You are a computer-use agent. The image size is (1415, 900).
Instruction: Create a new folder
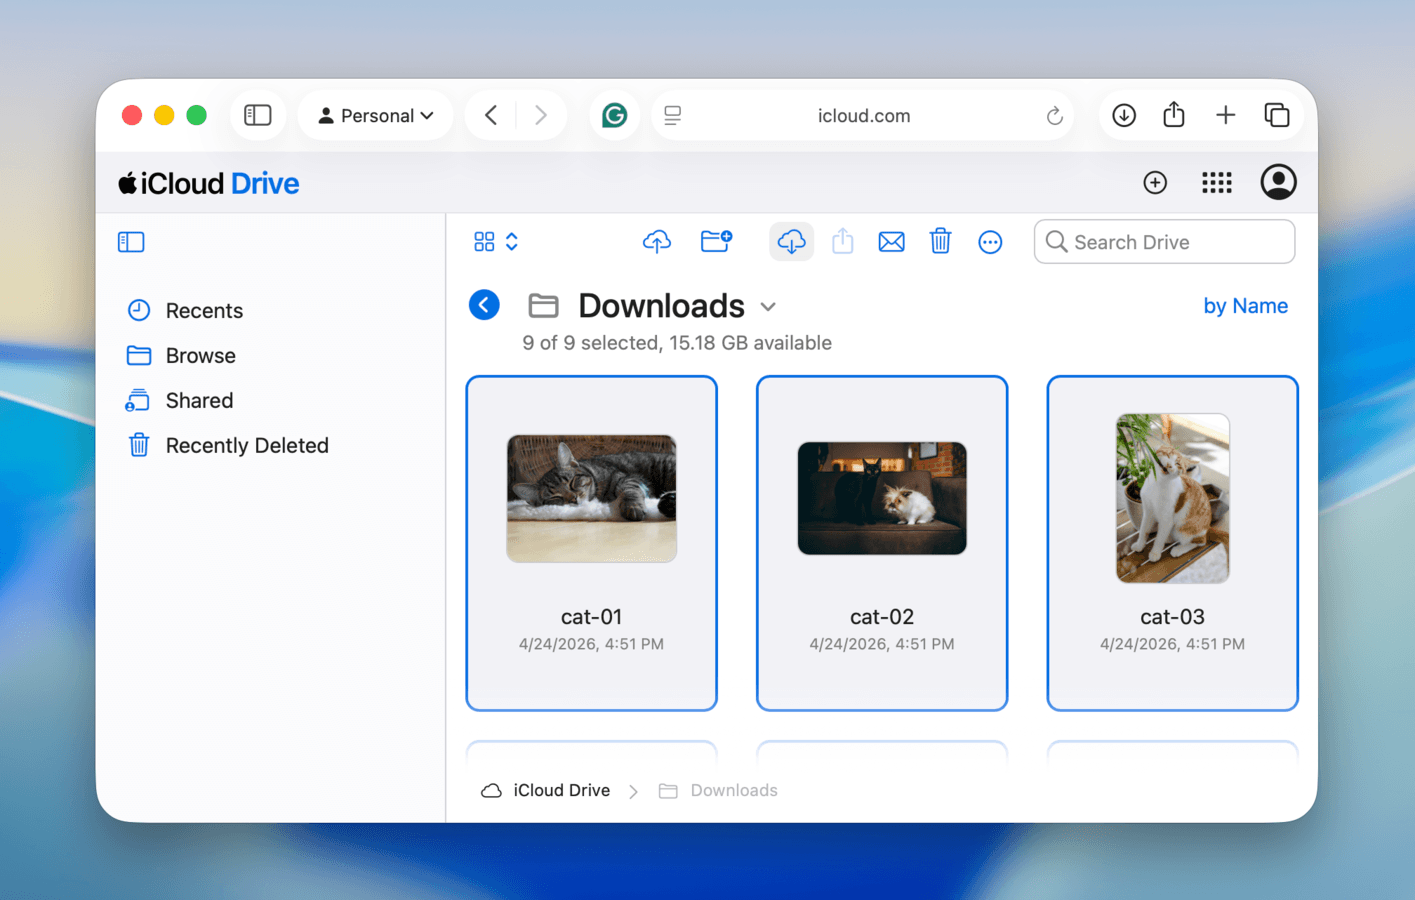(x=716, y=241)
